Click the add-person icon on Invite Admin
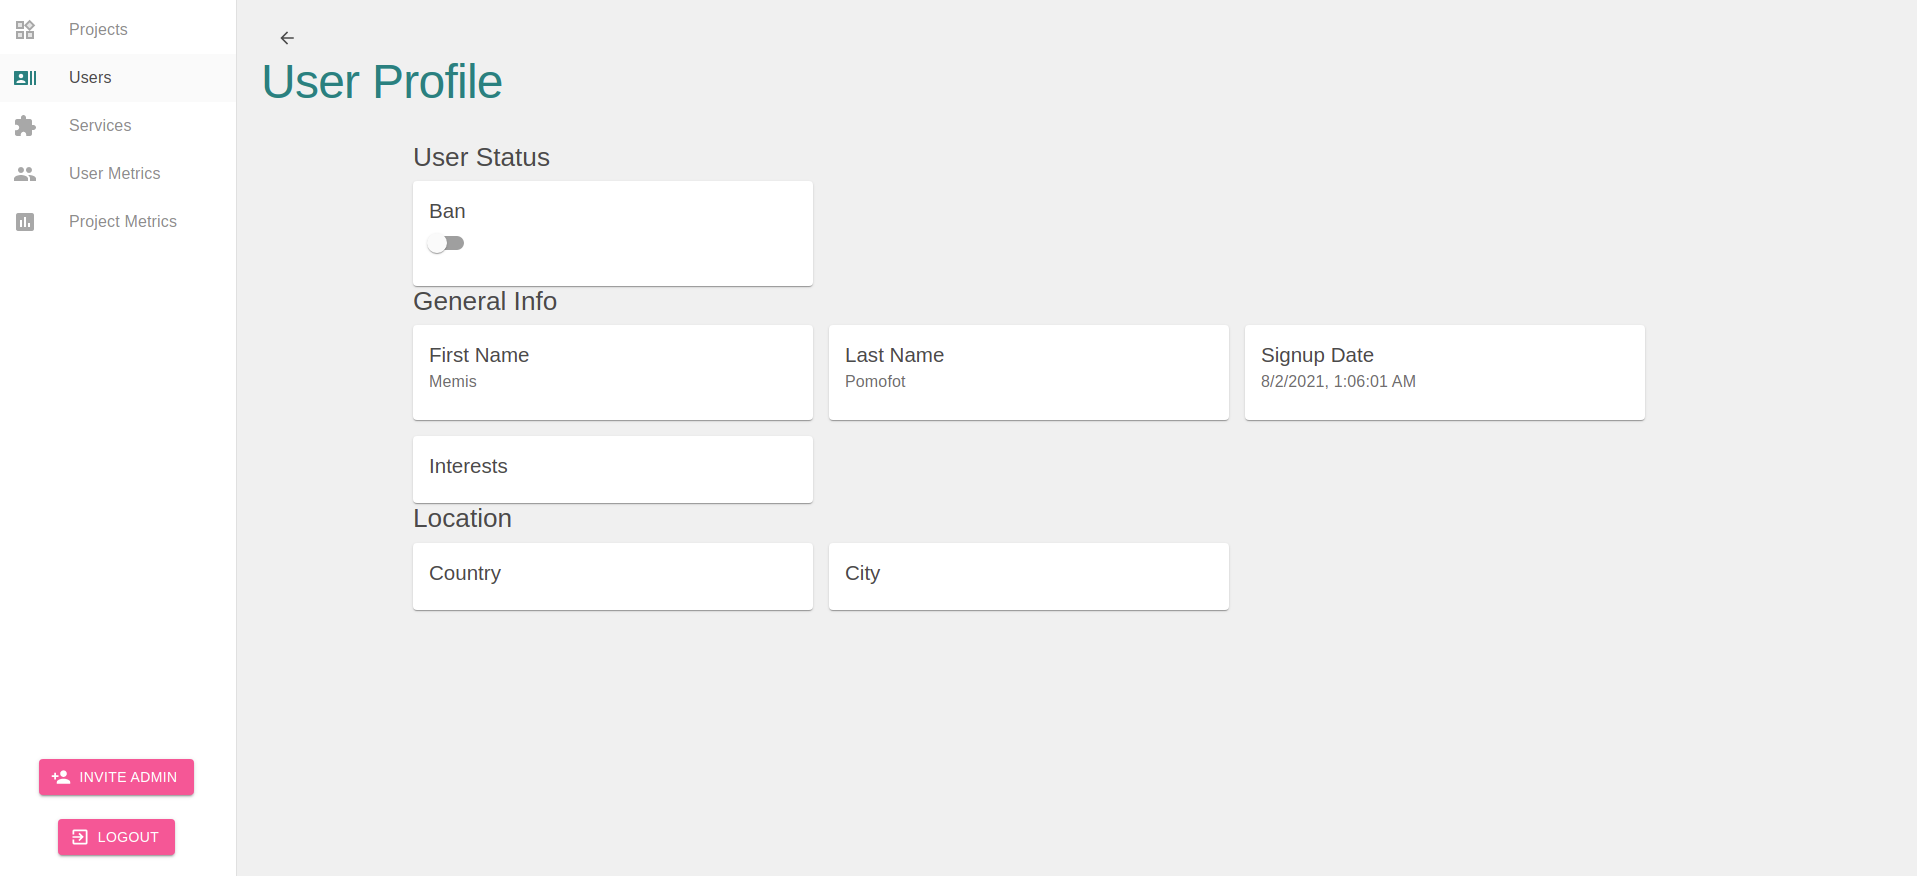1917x876 pixels. (61, 777)
